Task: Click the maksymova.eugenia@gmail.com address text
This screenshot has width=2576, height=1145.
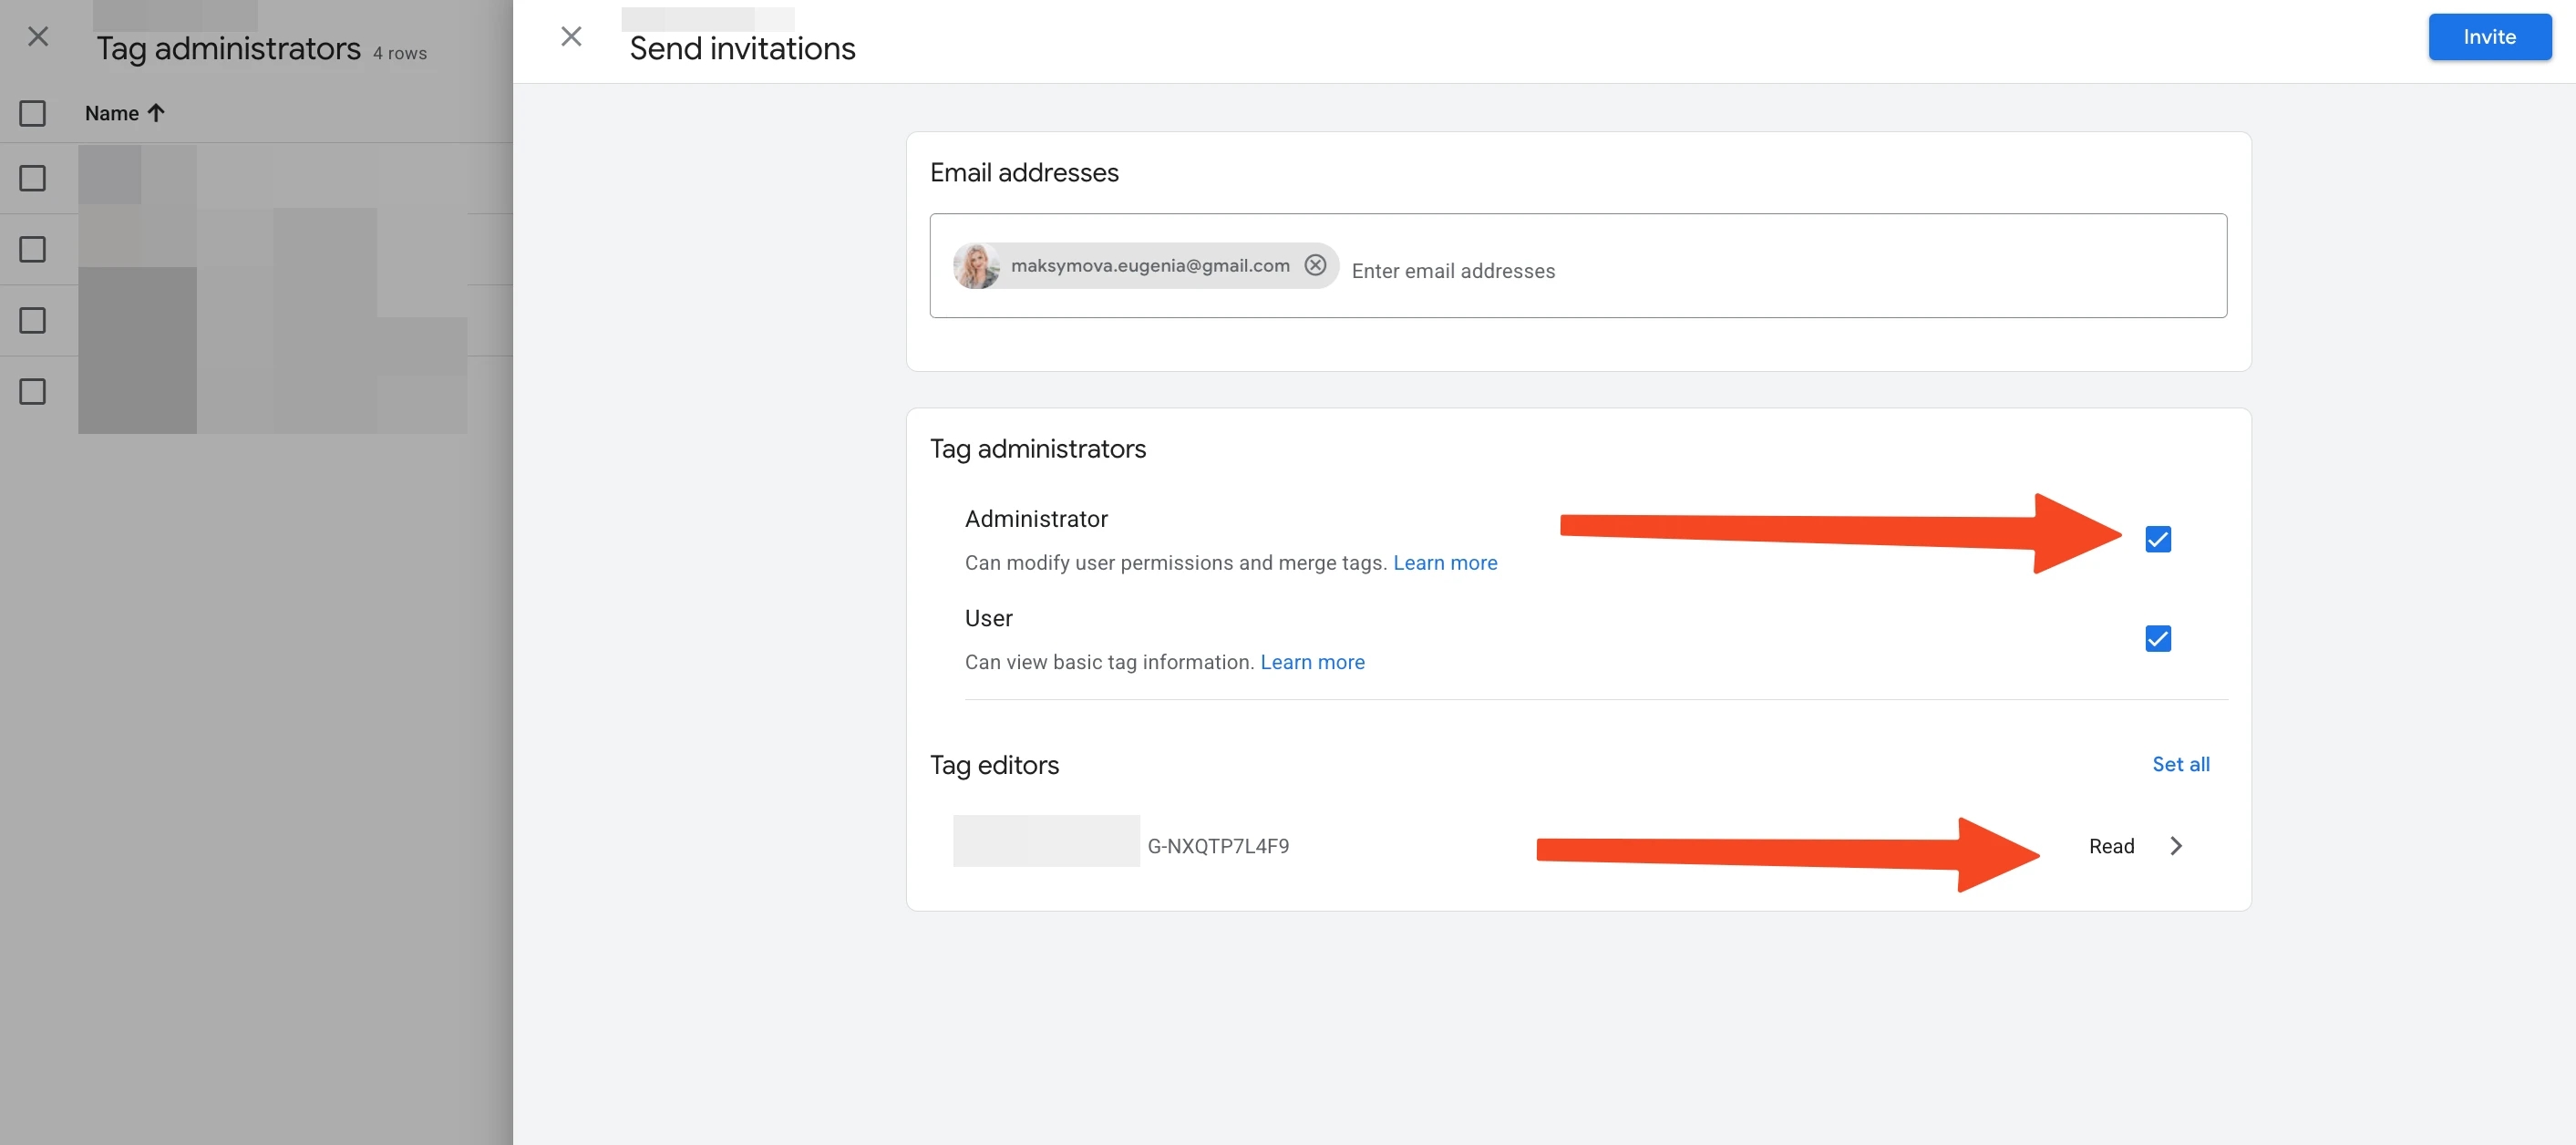Action: (x=1149, y=265)
